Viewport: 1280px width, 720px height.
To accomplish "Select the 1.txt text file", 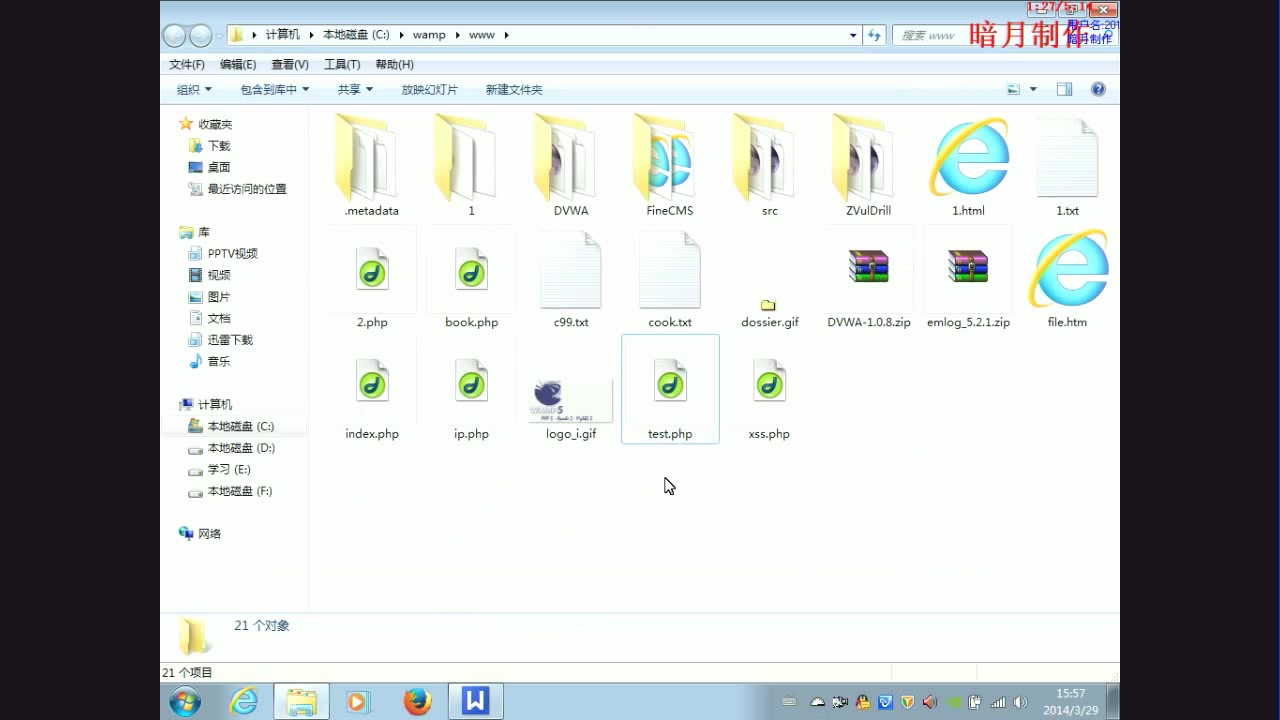I will pyautogui.click(x=1067, y=165).
